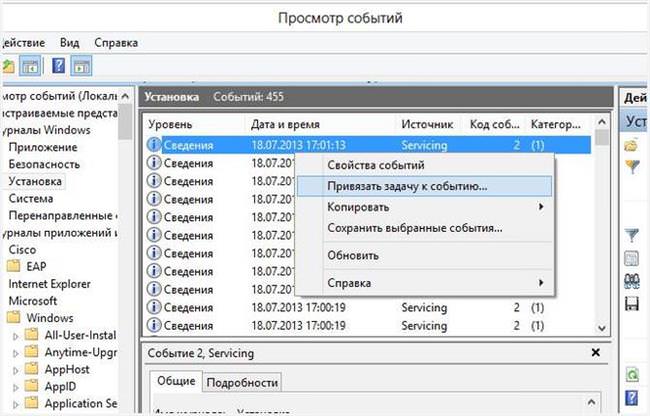Viewport: 650px width, 416px height.
Task: Click the yellow funnel create custom view icon
Action: (632, 167)
